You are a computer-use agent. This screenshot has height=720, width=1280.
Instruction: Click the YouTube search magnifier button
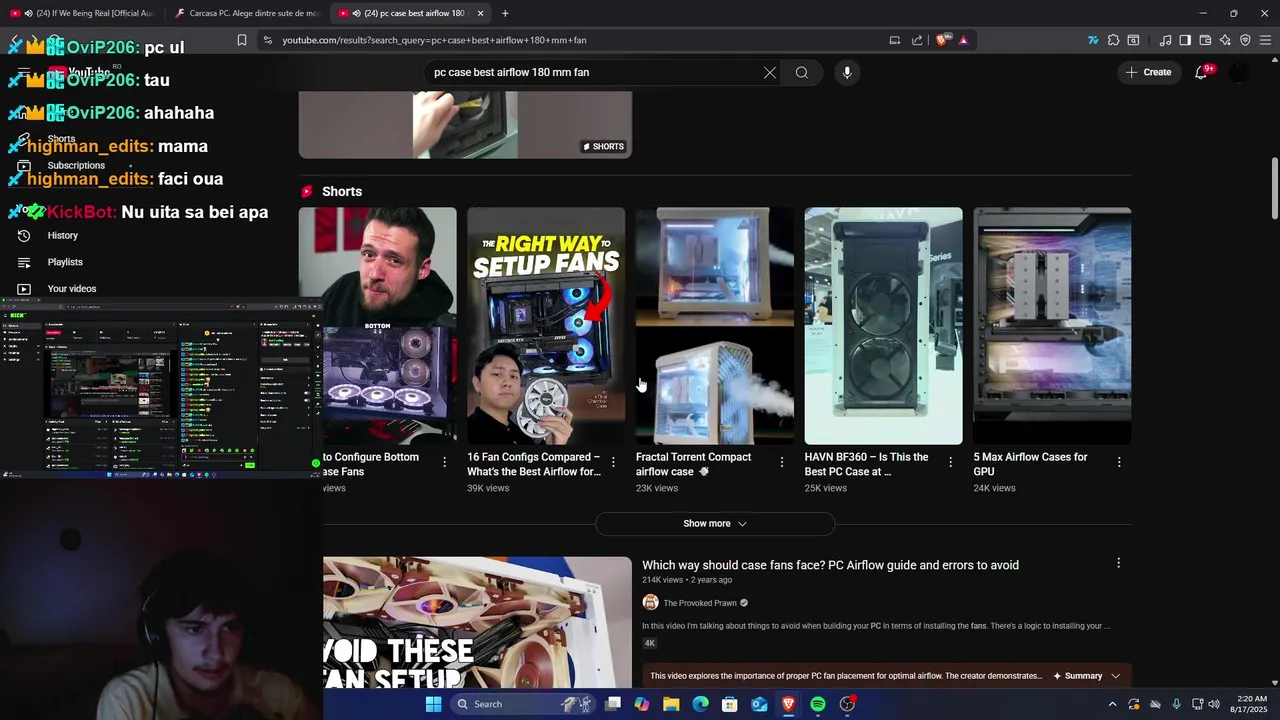[801, 72]
